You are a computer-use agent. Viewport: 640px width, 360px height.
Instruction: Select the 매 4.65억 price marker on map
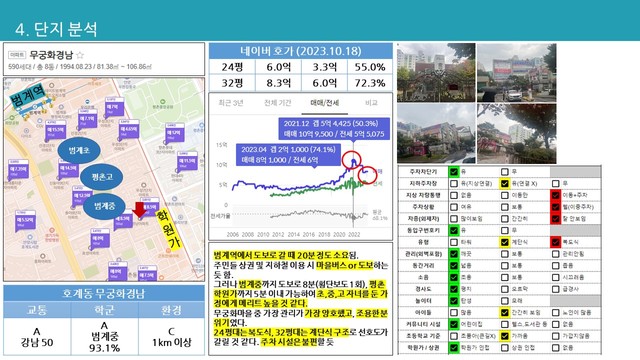pos(129,129)
